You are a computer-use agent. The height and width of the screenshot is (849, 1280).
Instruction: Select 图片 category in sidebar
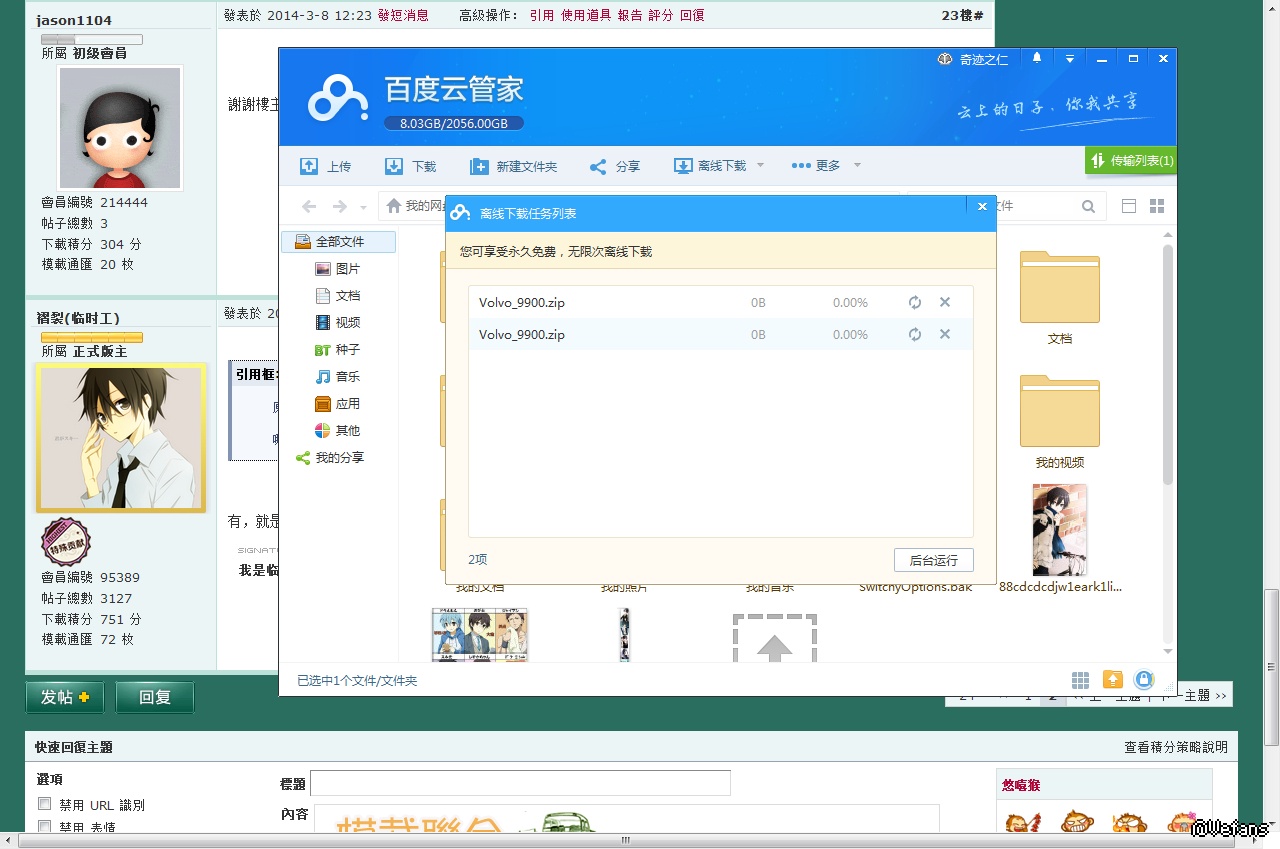point(338,269)
